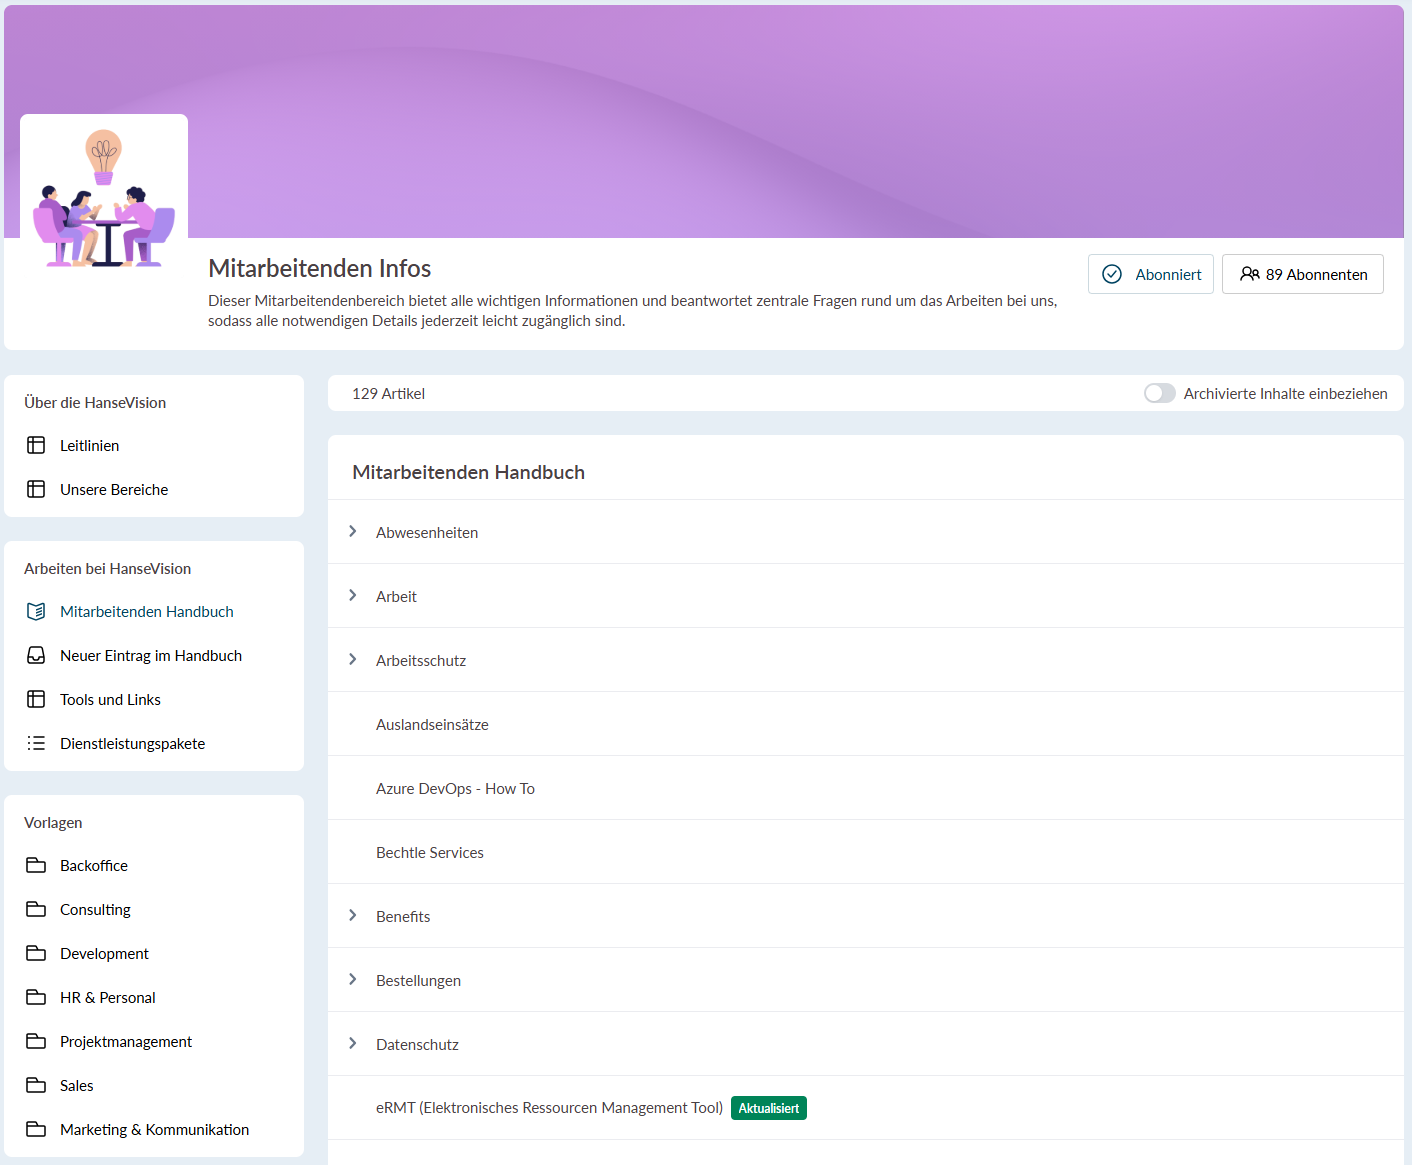Click the green Aktualisiert badge

click(x=769, y=1108)
